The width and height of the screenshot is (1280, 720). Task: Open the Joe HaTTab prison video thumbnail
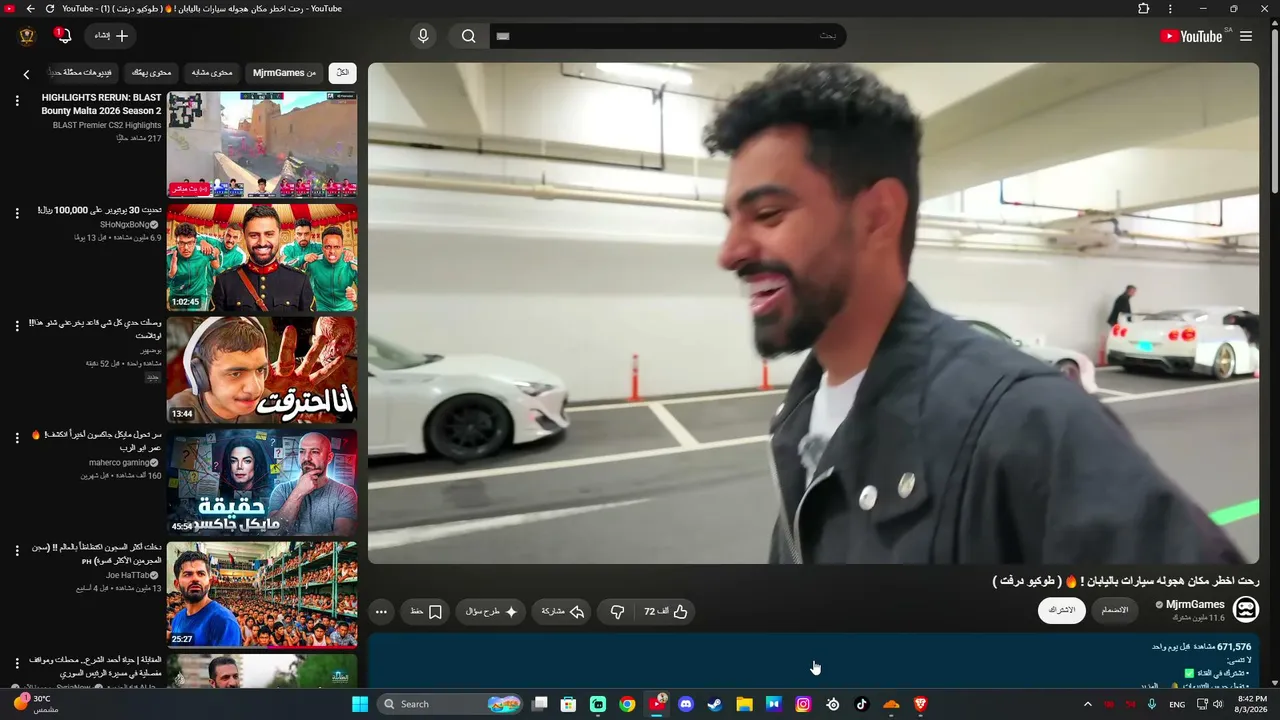pyautogui.click(x=262, y=595)
